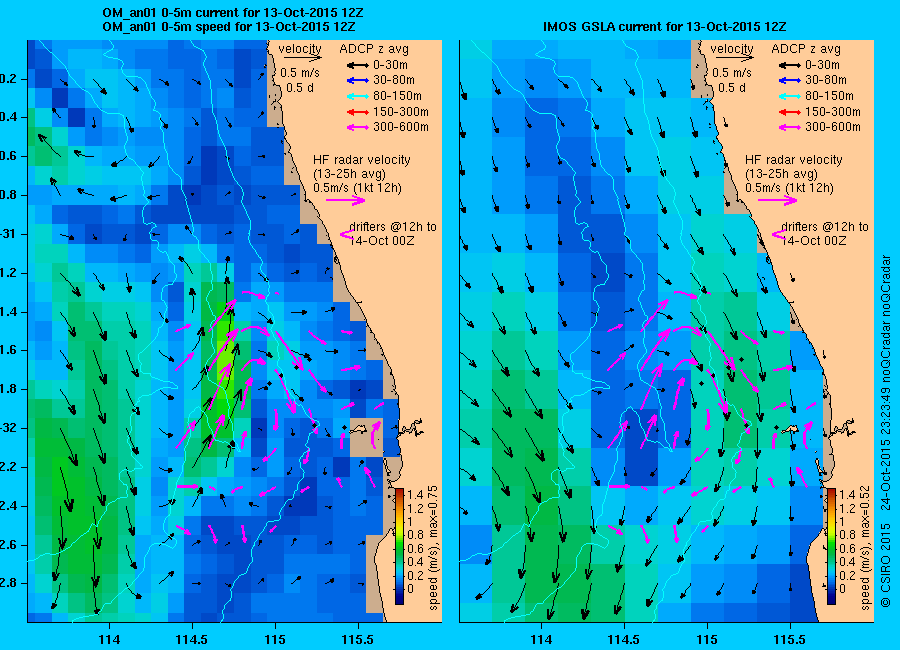Click the '1.4' tick on OM_an01 color bar
The width and height of the screenshot is (900, 650).
(x=414, y=494)
